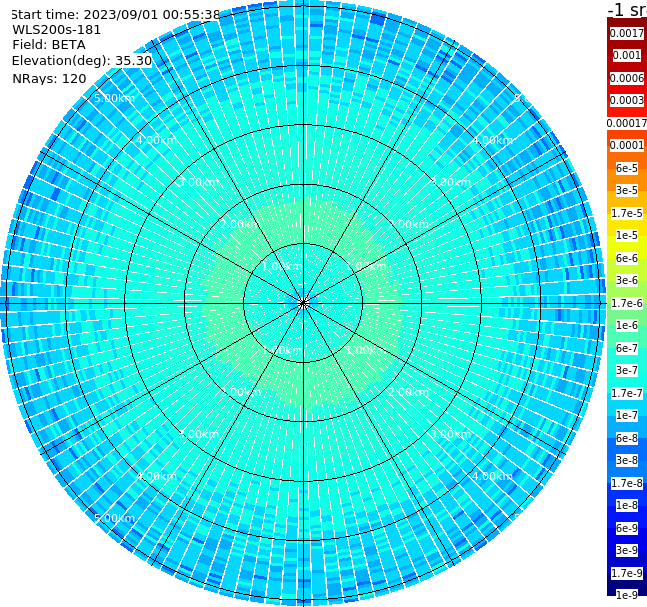Click the 2.00km range label in lower-right quadrant
This screenshot has width=647, height=607.
click(409, 392)
